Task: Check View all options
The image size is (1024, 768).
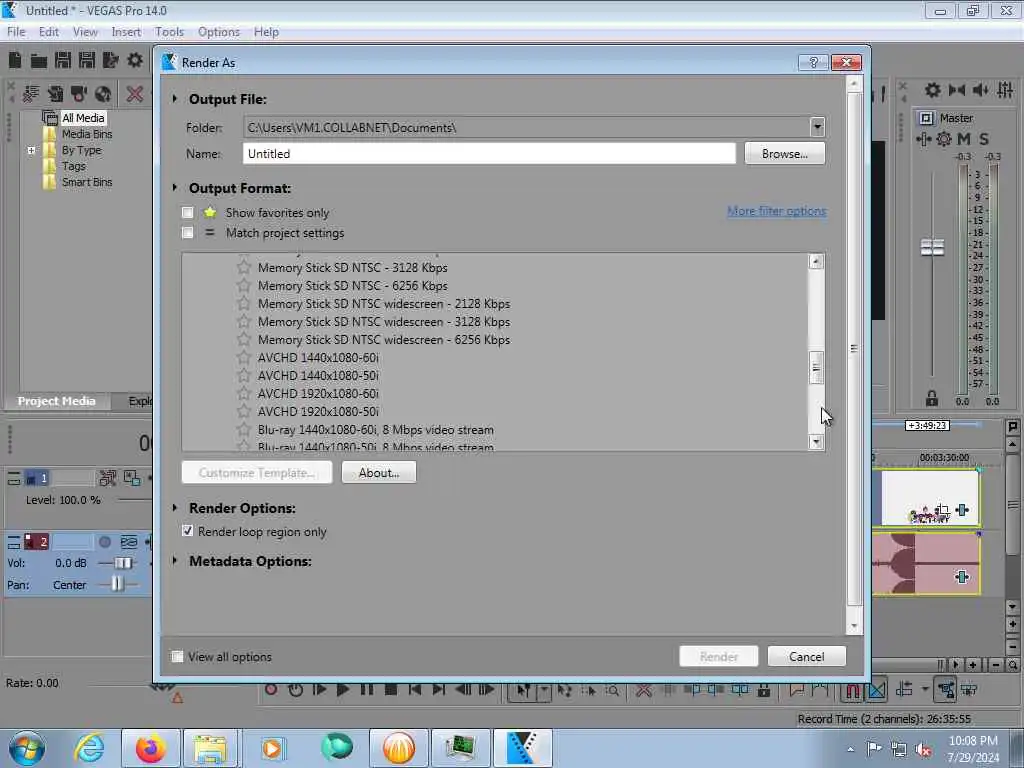Action: pos(177,656)
